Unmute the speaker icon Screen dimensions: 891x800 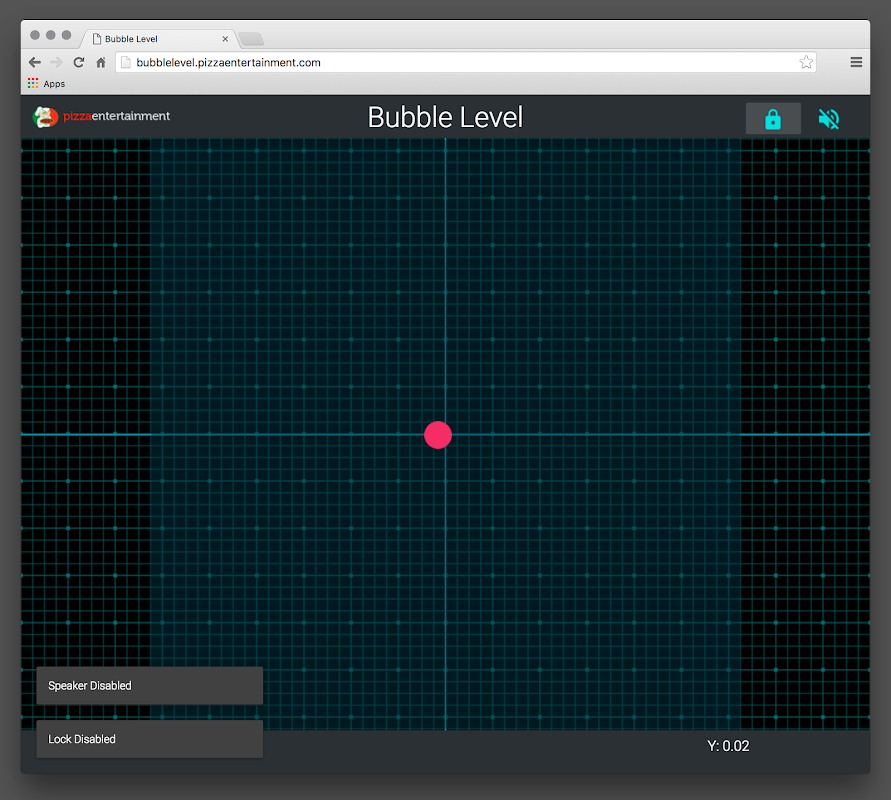click(828, 119)
